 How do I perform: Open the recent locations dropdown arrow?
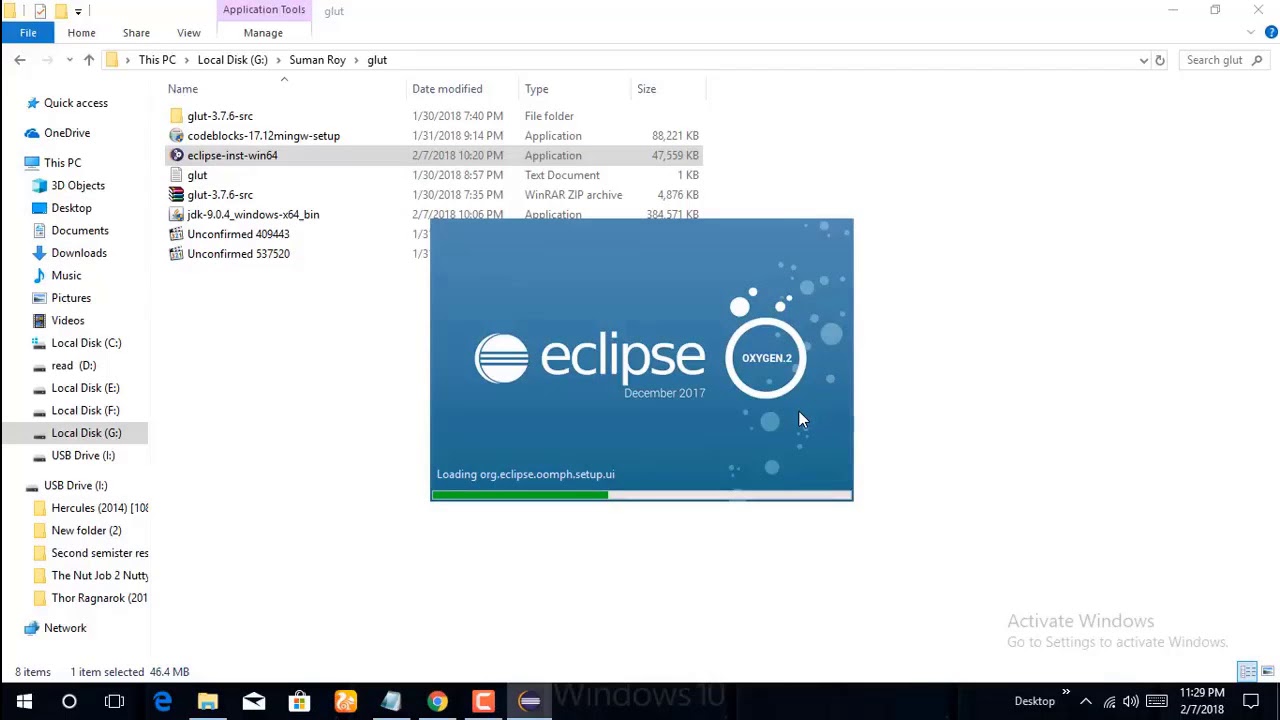click(69, 60)
